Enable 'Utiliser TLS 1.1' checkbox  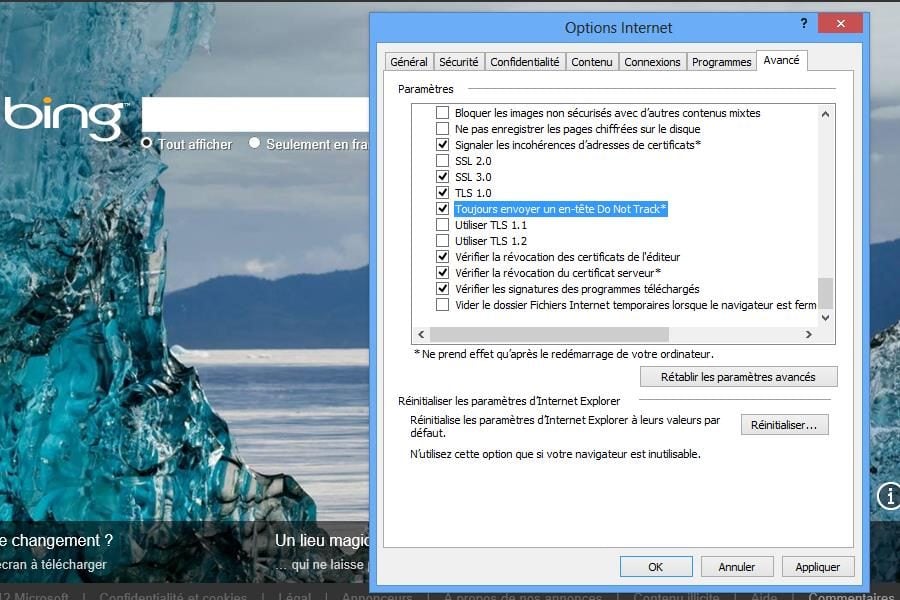pyautogui.click(x=443, y=225)
